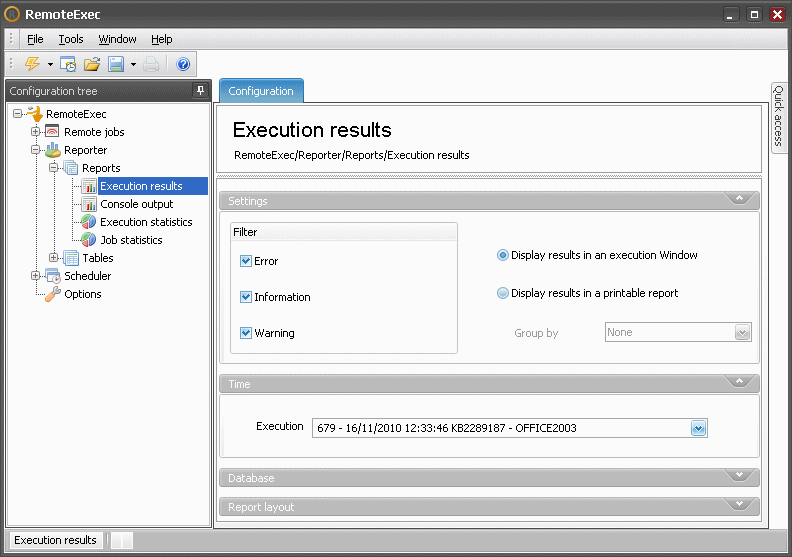The width and height of the screenshot is (792, 557).
Task: Select Console output in the tree
Action: (x=136, y=204)
